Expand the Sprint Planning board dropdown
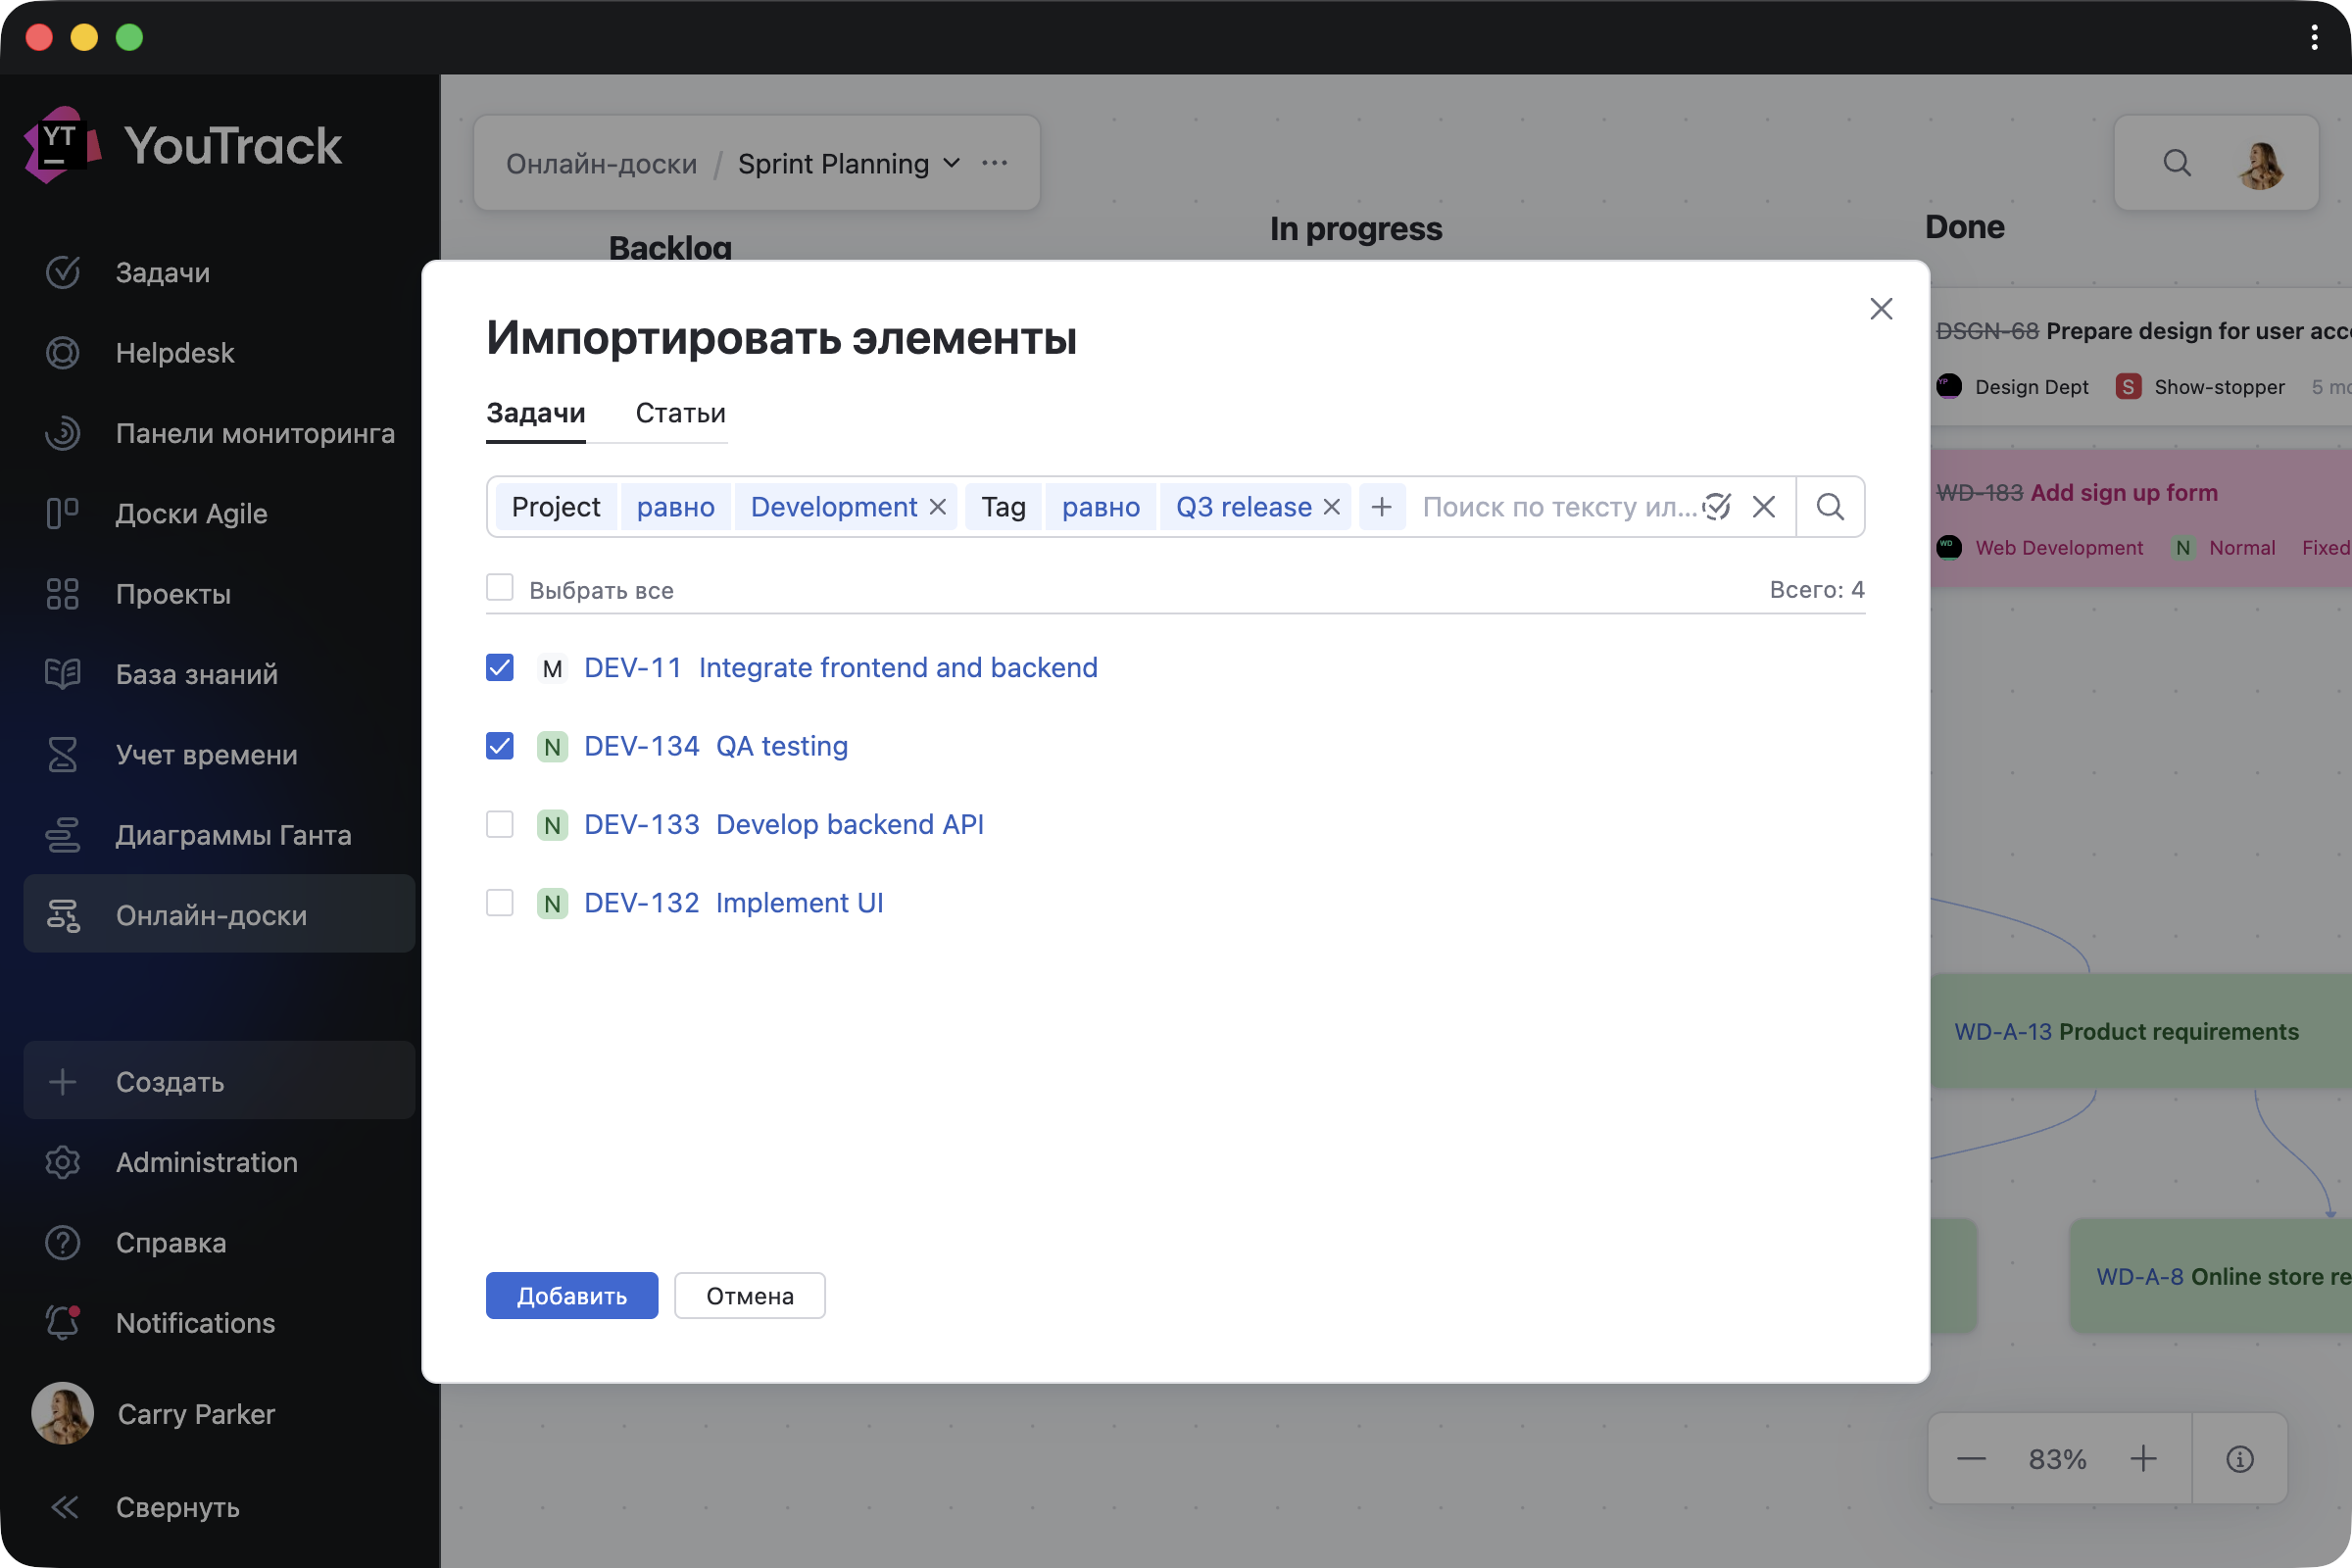 [950, 163]
